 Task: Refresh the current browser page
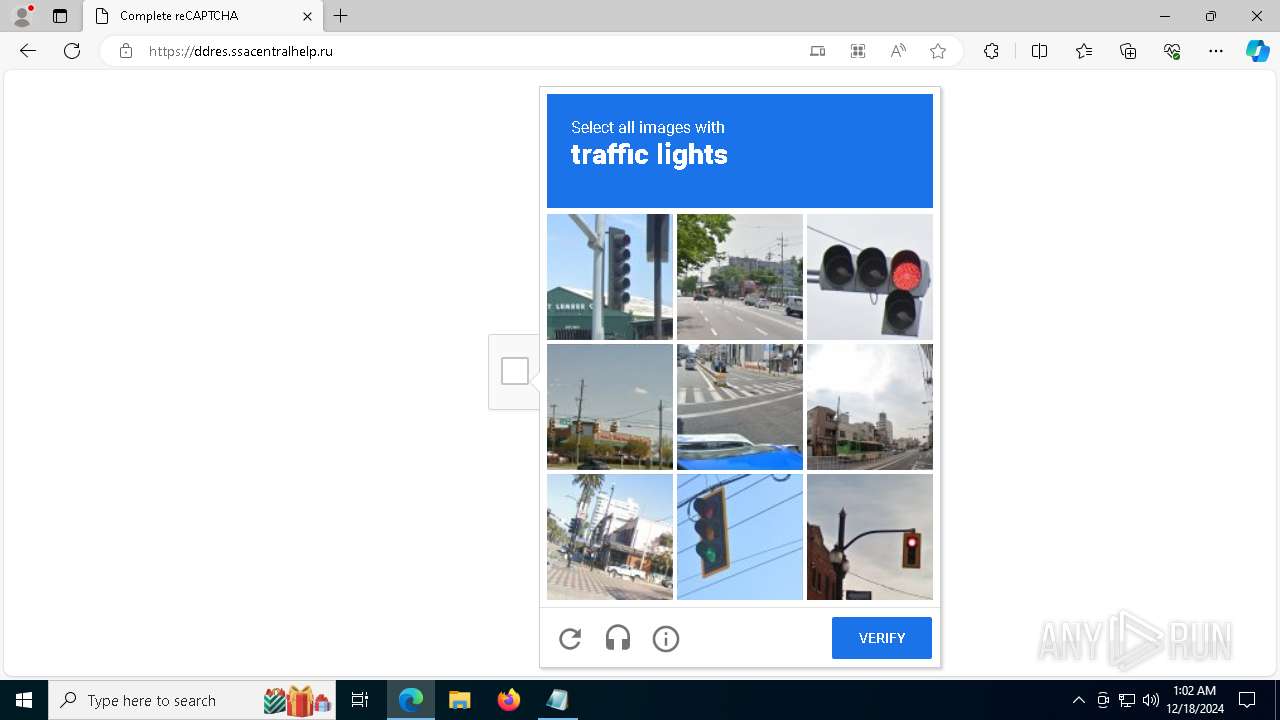coord(72,51)
